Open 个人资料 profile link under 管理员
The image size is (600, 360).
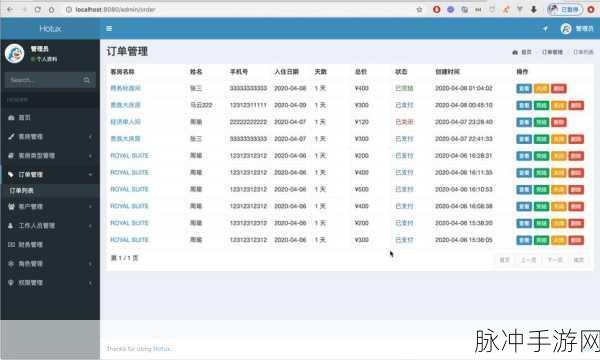click(44, 59)
